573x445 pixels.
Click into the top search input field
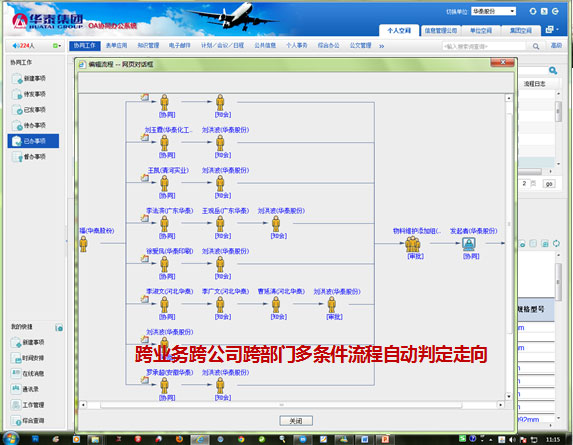click(x=484, y=46)
